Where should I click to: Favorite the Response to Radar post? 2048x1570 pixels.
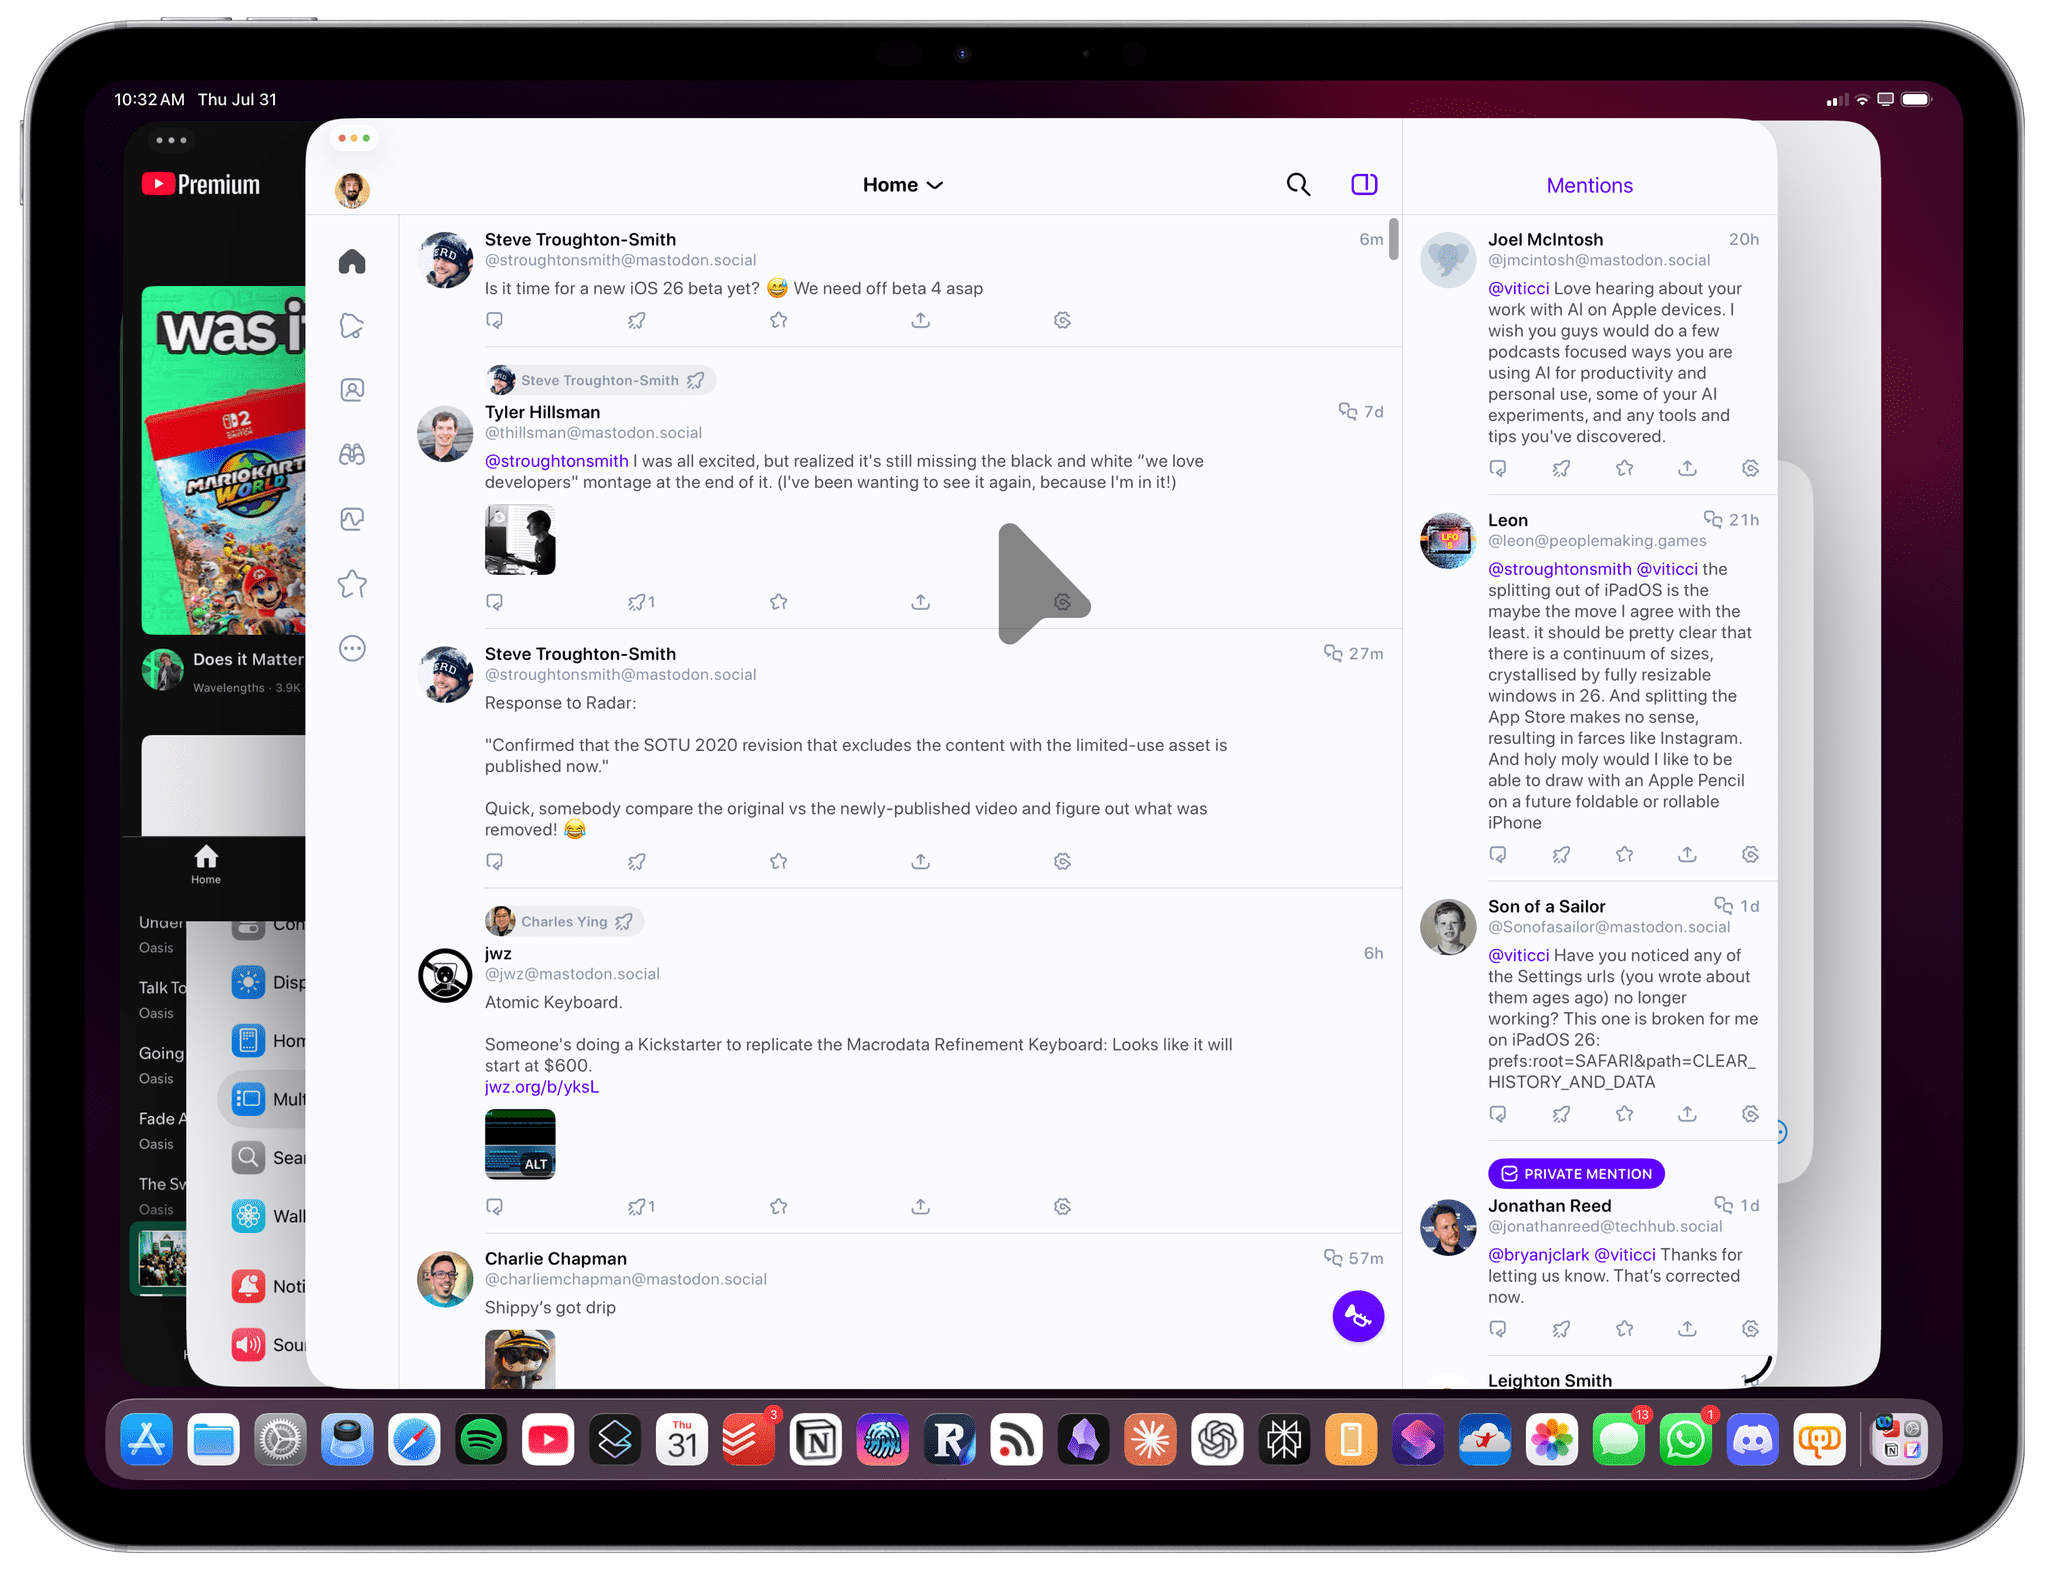coord(778,861)
